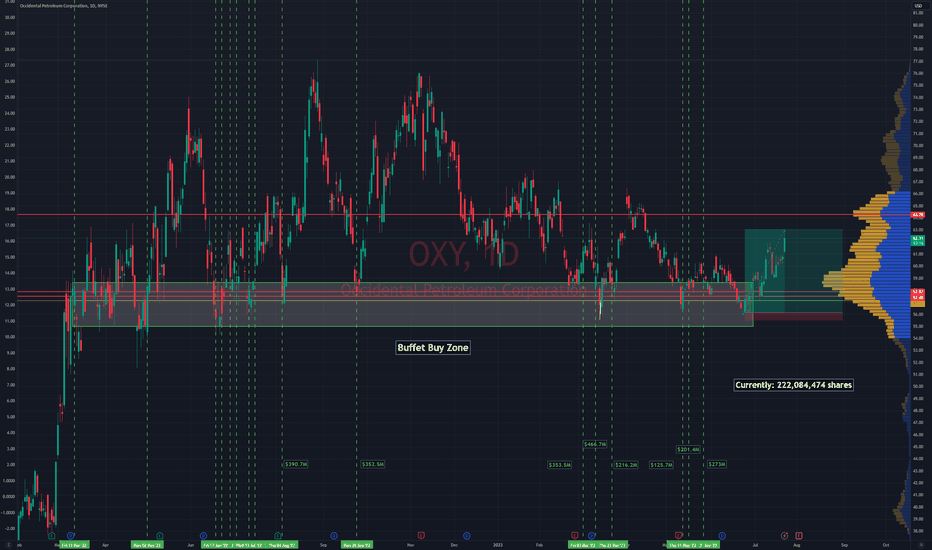Click the blue dividend marker in June 2023
The width and height of the screenshot is (932, 550).
722,536
